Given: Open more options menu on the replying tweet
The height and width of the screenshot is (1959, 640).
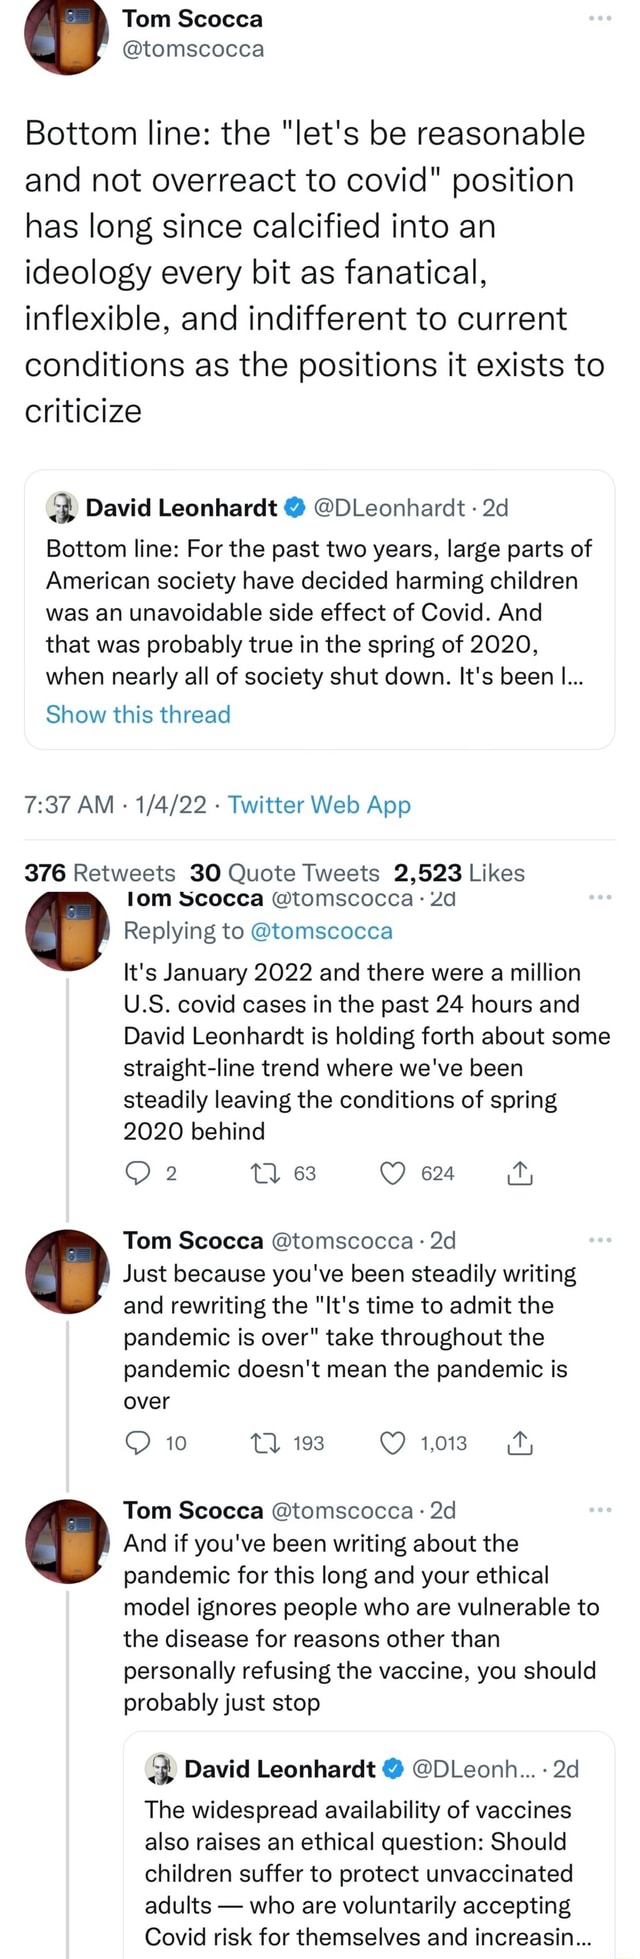Looking at the screenshot, I should click(600, 898).
